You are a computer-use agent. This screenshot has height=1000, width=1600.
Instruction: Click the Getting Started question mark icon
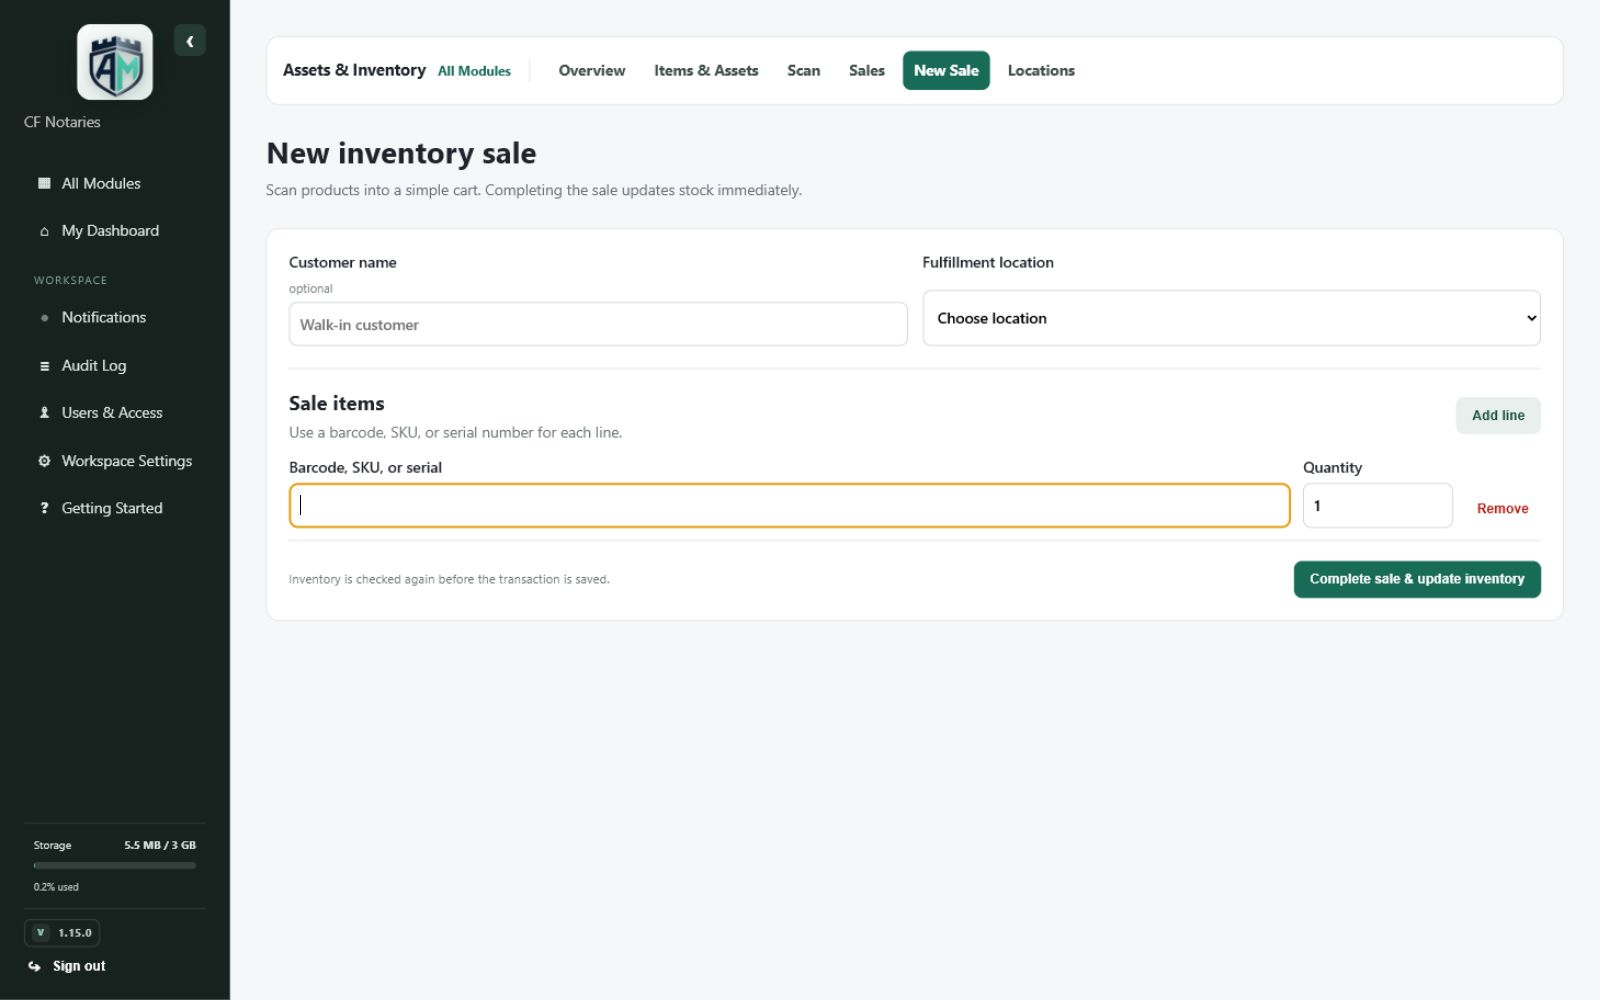coord(44,508)
